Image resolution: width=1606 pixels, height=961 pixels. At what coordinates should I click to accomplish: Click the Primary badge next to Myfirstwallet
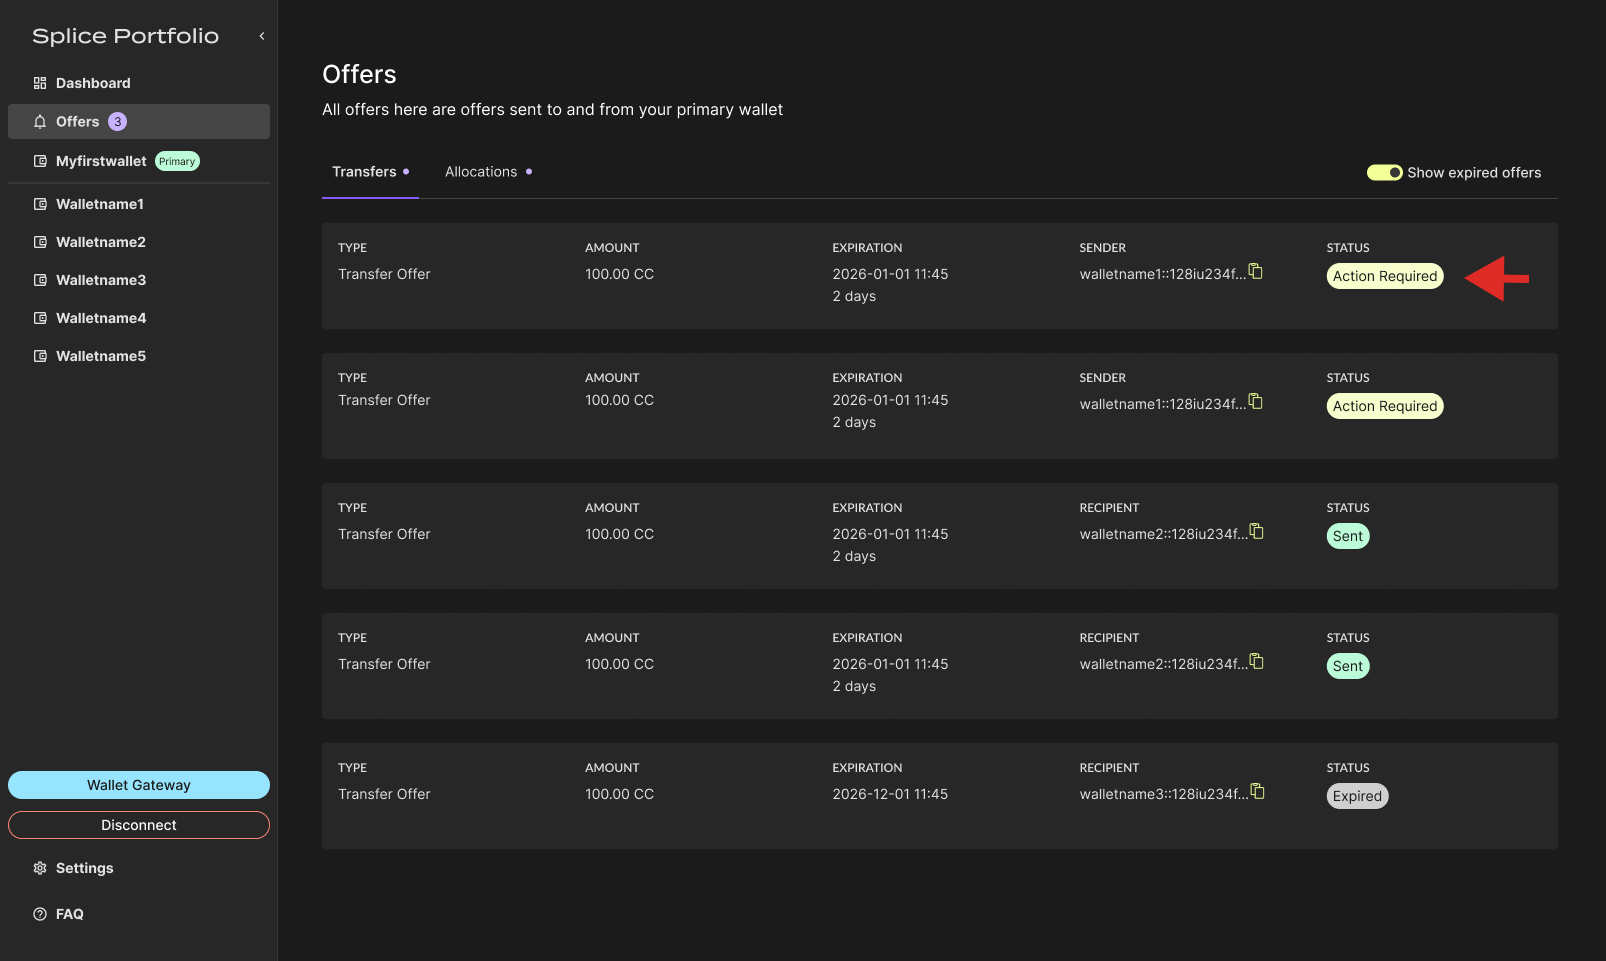click(x=177, y=161)
